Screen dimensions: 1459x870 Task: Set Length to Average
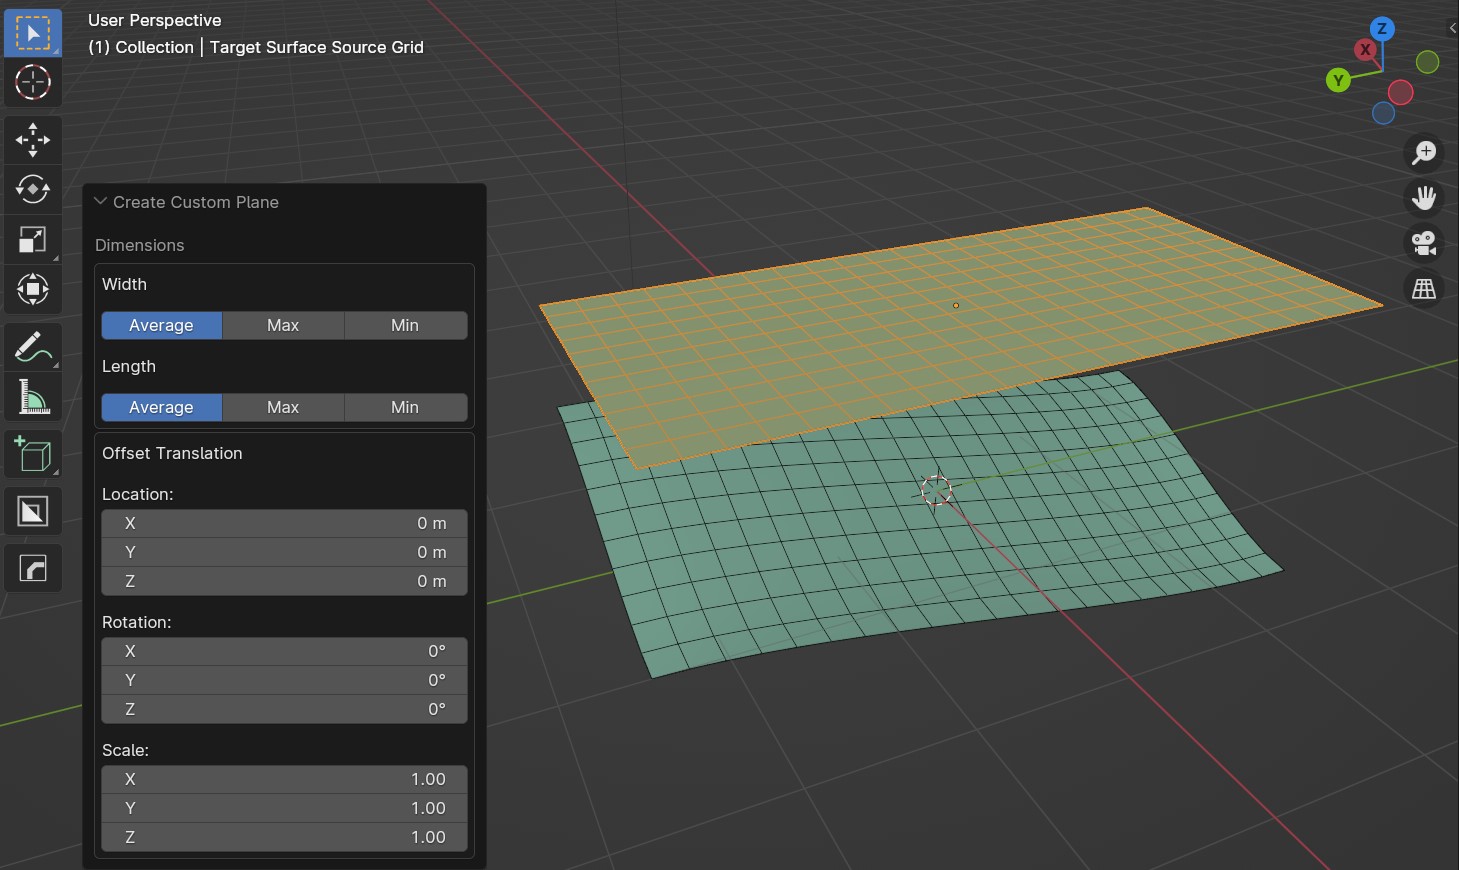pyautogui.click(x=161, y=407)
